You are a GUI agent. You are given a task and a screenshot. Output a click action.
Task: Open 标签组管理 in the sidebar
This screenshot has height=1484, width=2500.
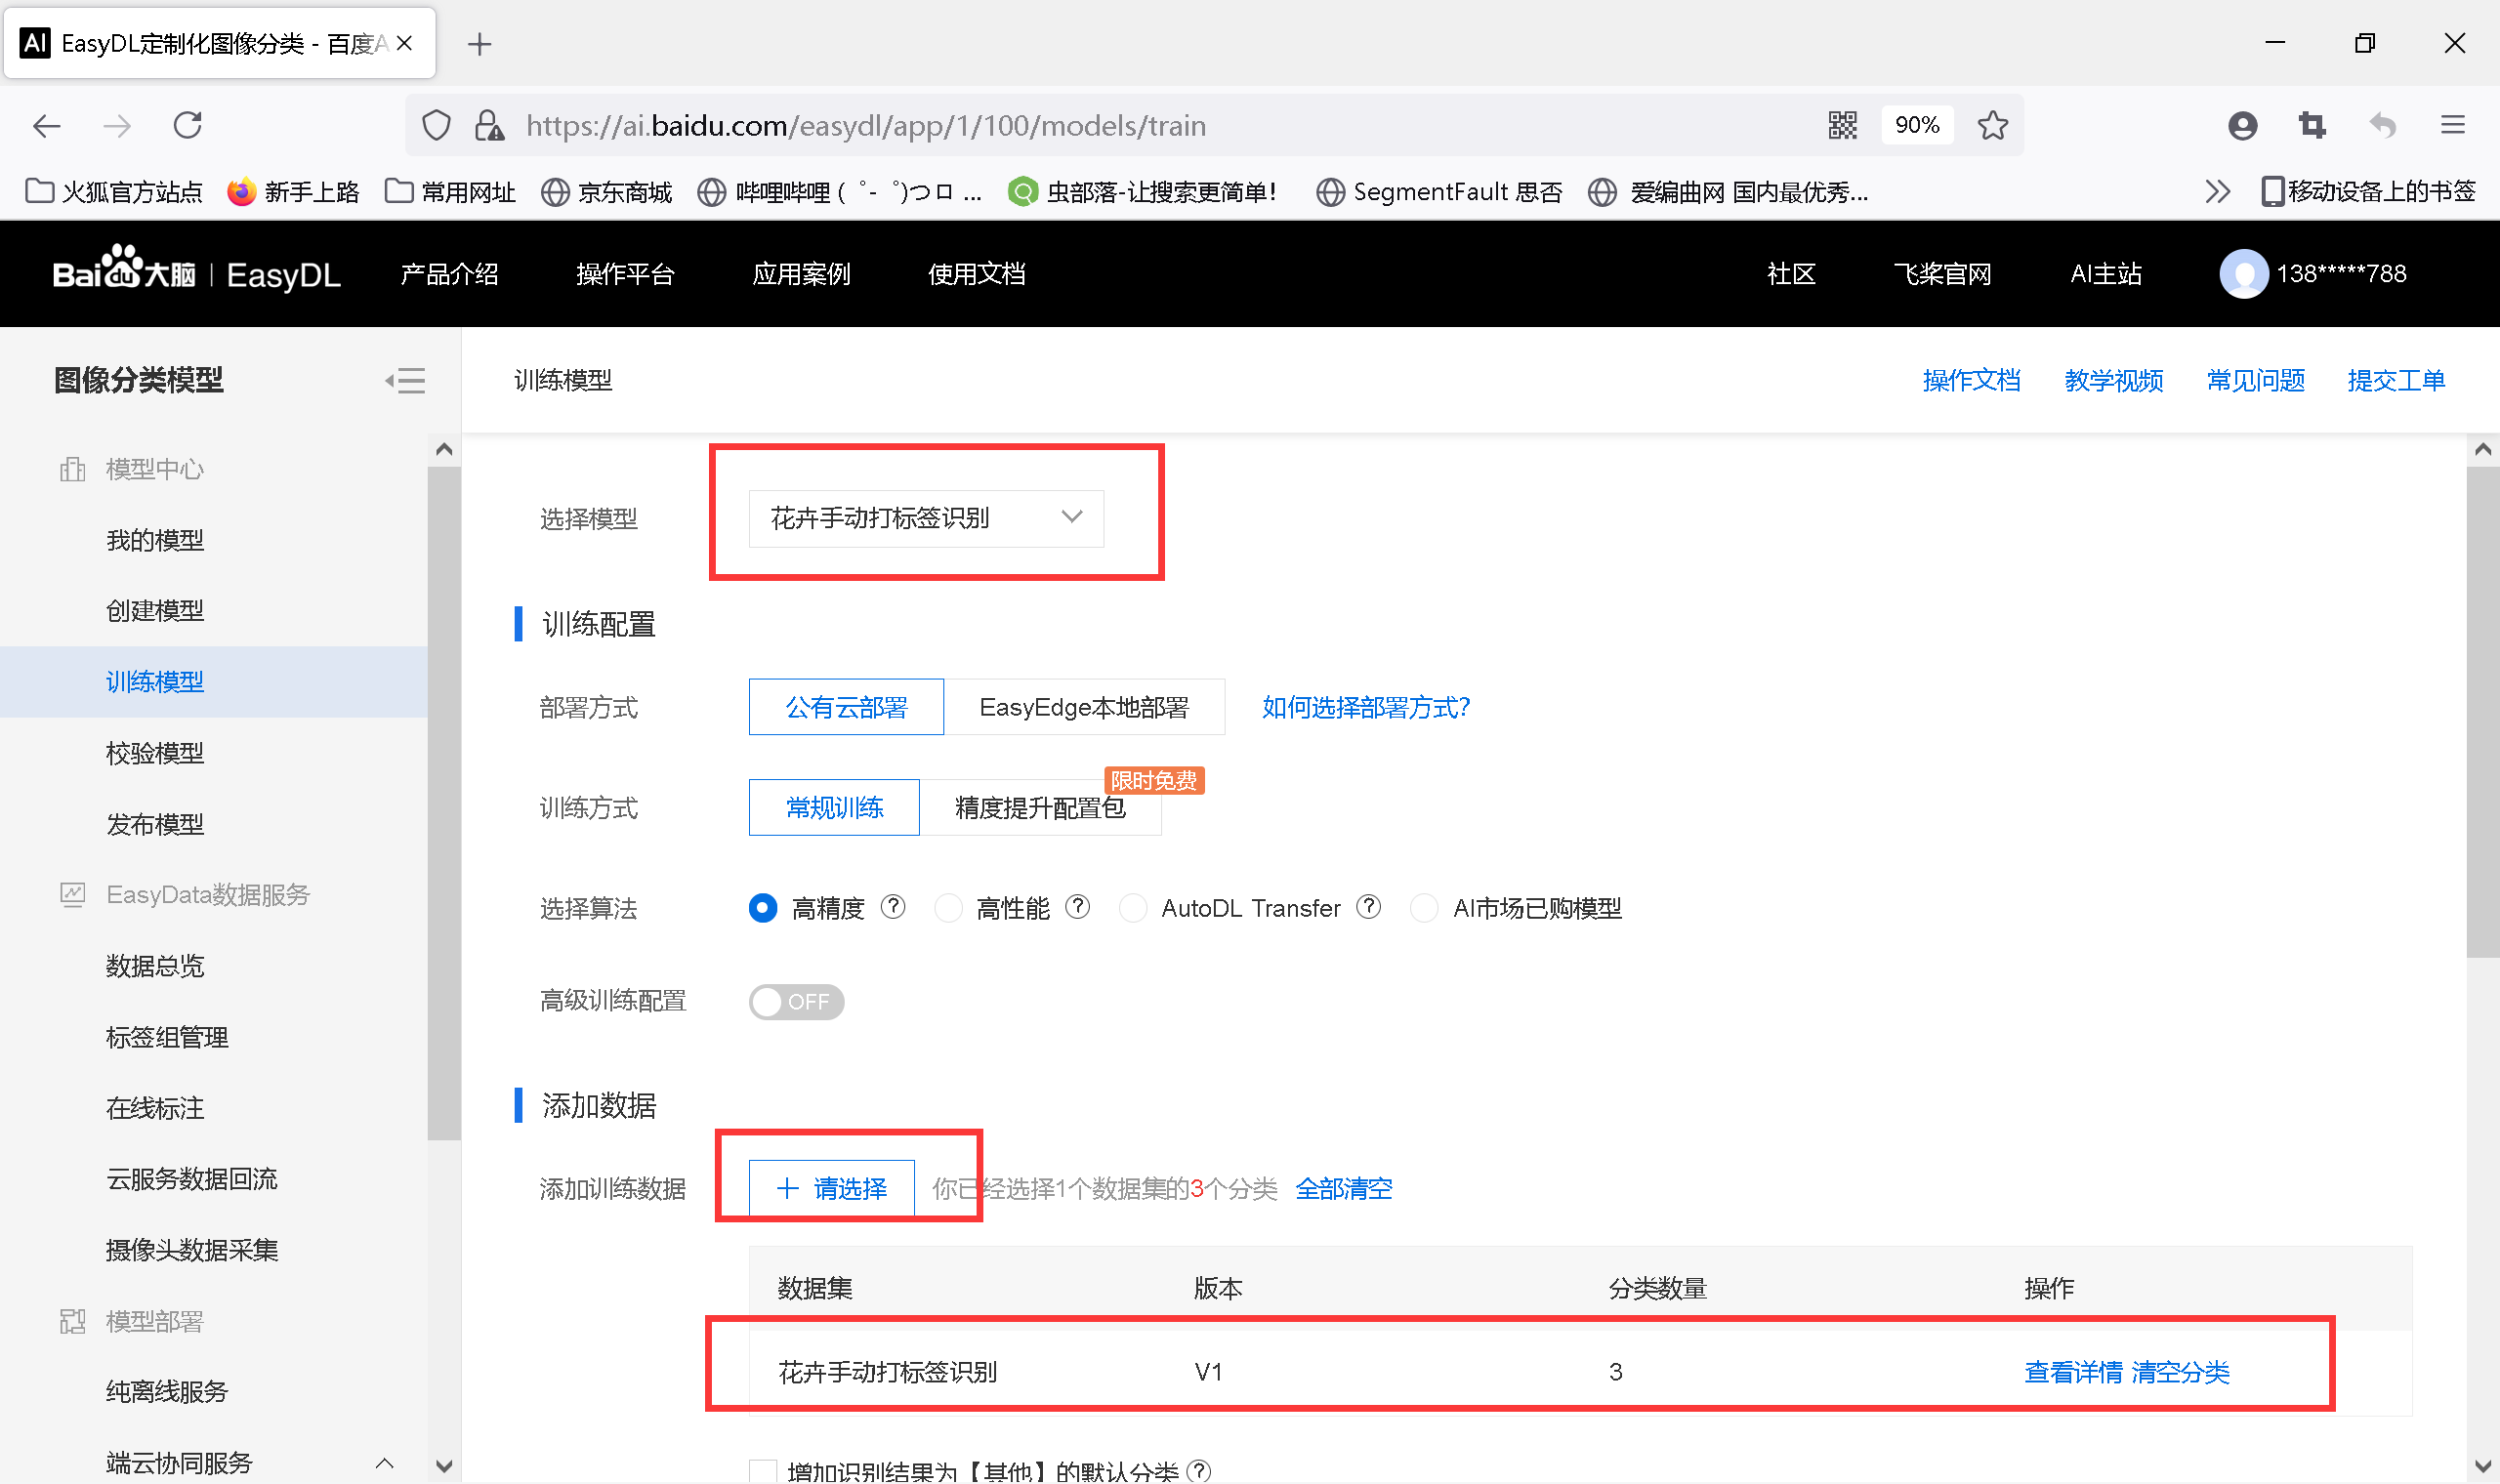[x=167, y=1037]
